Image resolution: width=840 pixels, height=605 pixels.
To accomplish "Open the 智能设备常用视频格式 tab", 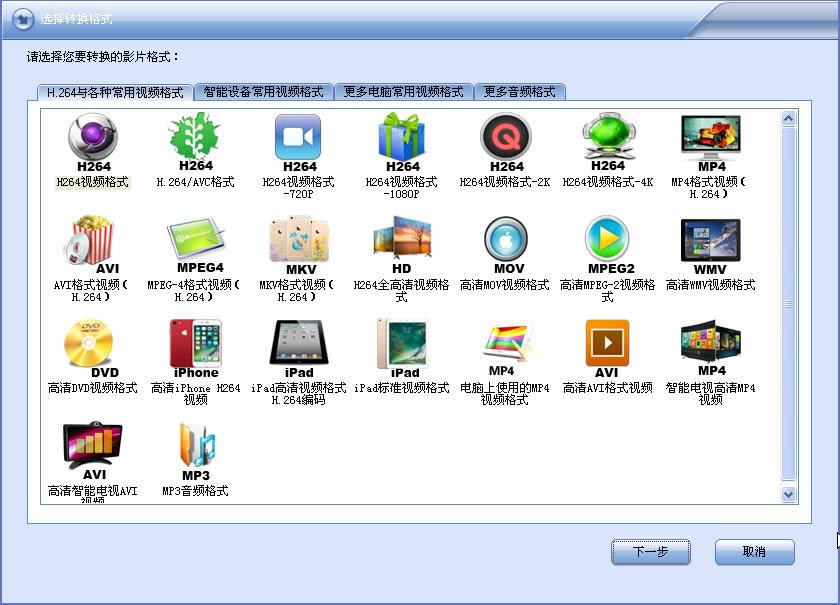I will pyautogui.click(x=263, y=92).
